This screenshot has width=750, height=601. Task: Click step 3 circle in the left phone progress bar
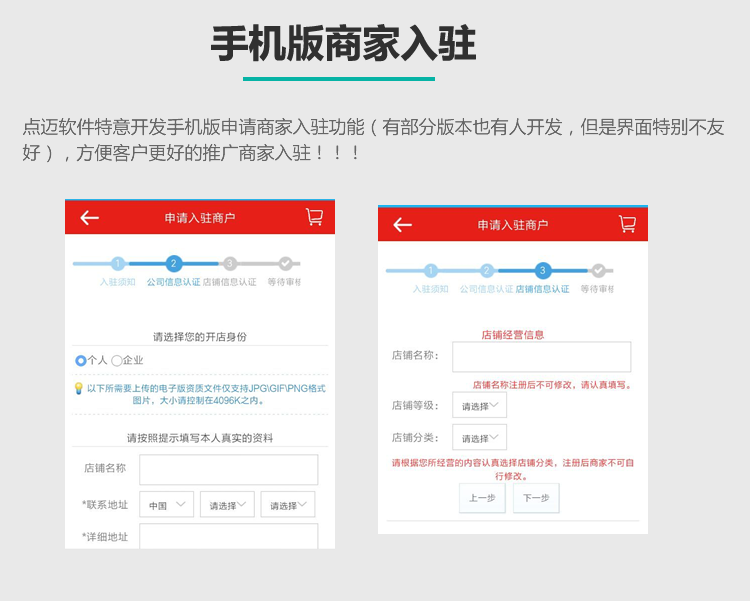(230, 263)
